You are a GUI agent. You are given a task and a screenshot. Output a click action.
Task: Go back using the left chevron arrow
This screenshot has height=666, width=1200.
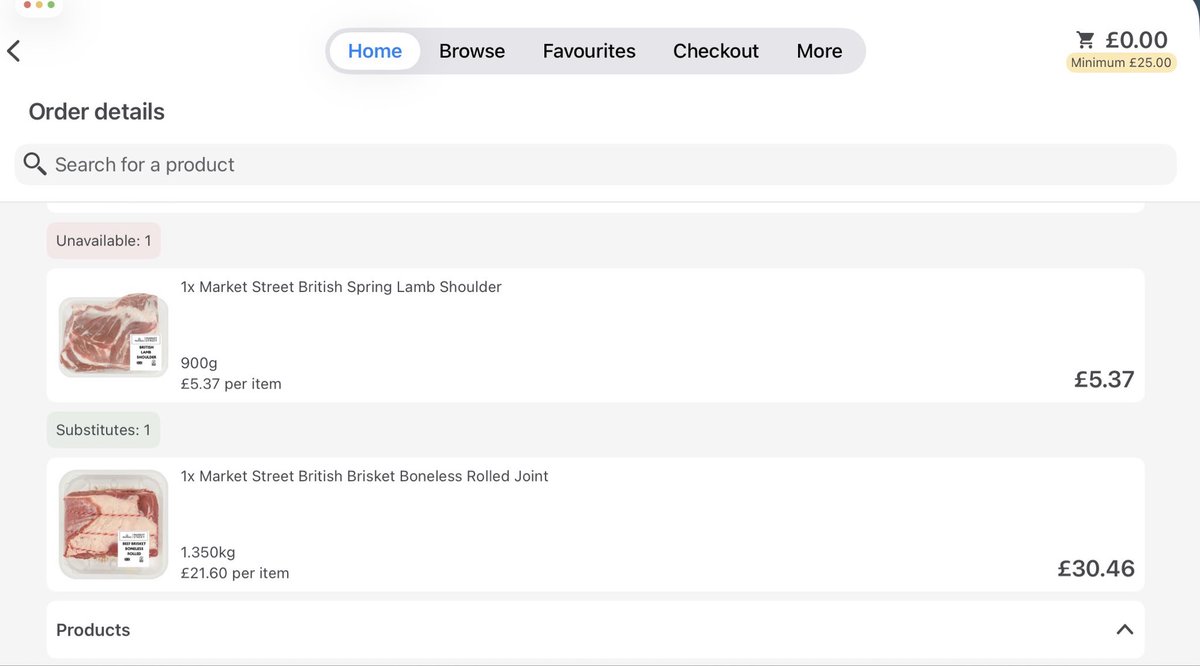(14, 51)
